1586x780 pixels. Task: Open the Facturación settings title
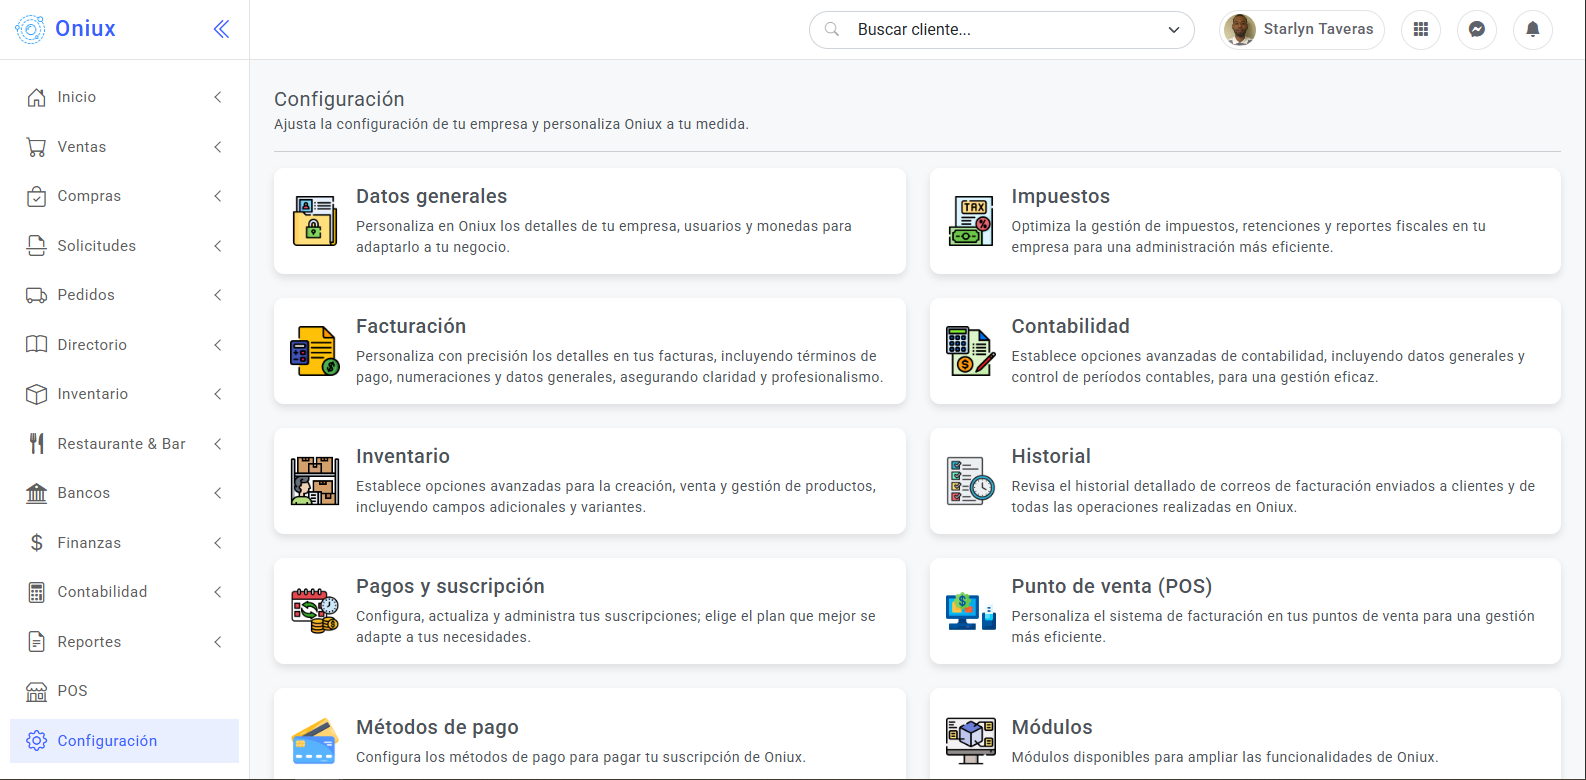click(411, 327)
